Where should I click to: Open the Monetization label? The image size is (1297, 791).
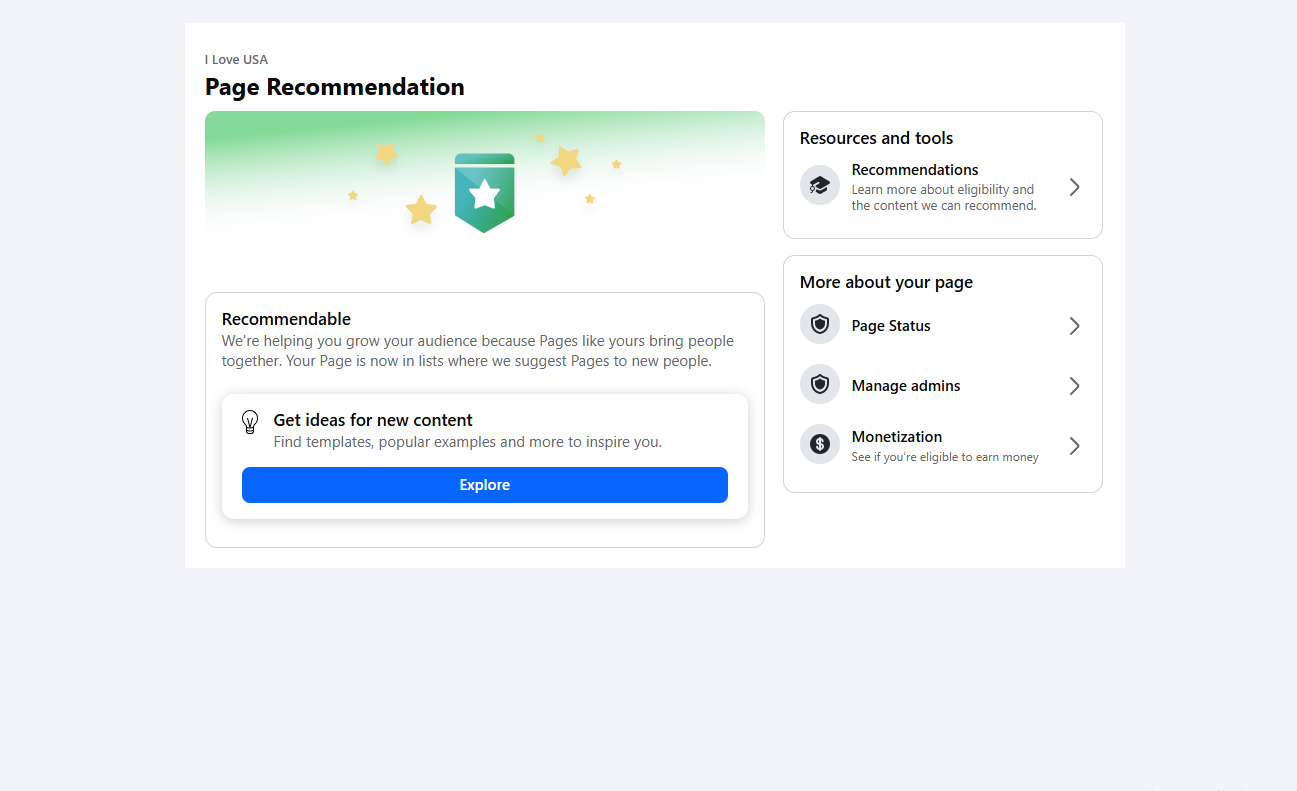897,437
